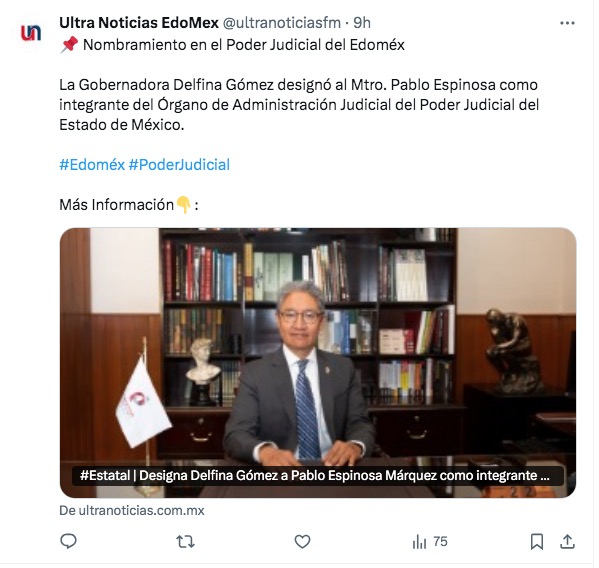Screen dimensions: 599x568
Task: Open the tweet text about Pablo Espinosa designation
Action: (x=299, y=105)
